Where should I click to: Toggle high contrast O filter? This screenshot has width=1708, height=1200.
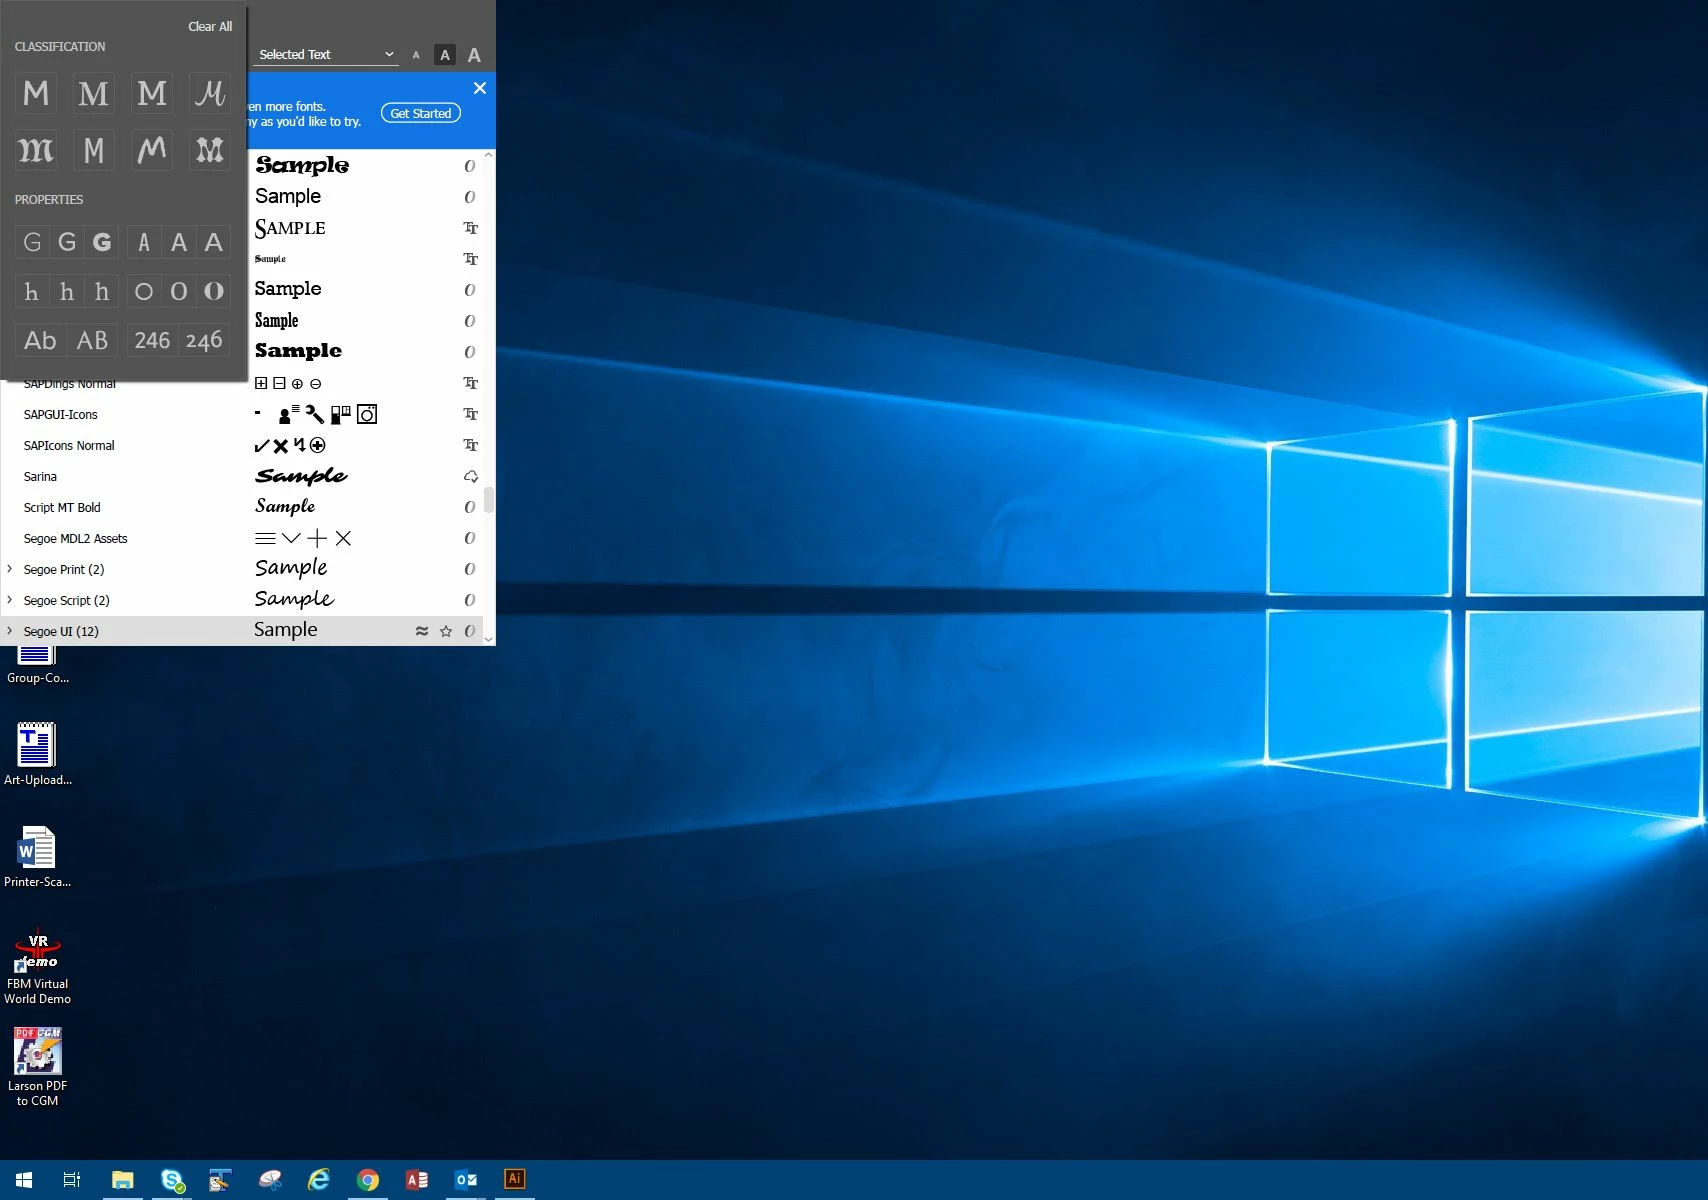pos(214,291)
